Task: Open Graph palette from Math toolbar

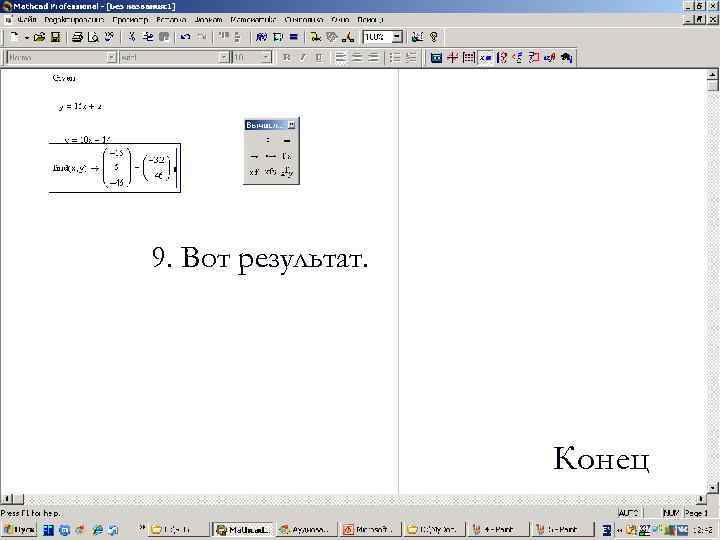Action: 452,57
